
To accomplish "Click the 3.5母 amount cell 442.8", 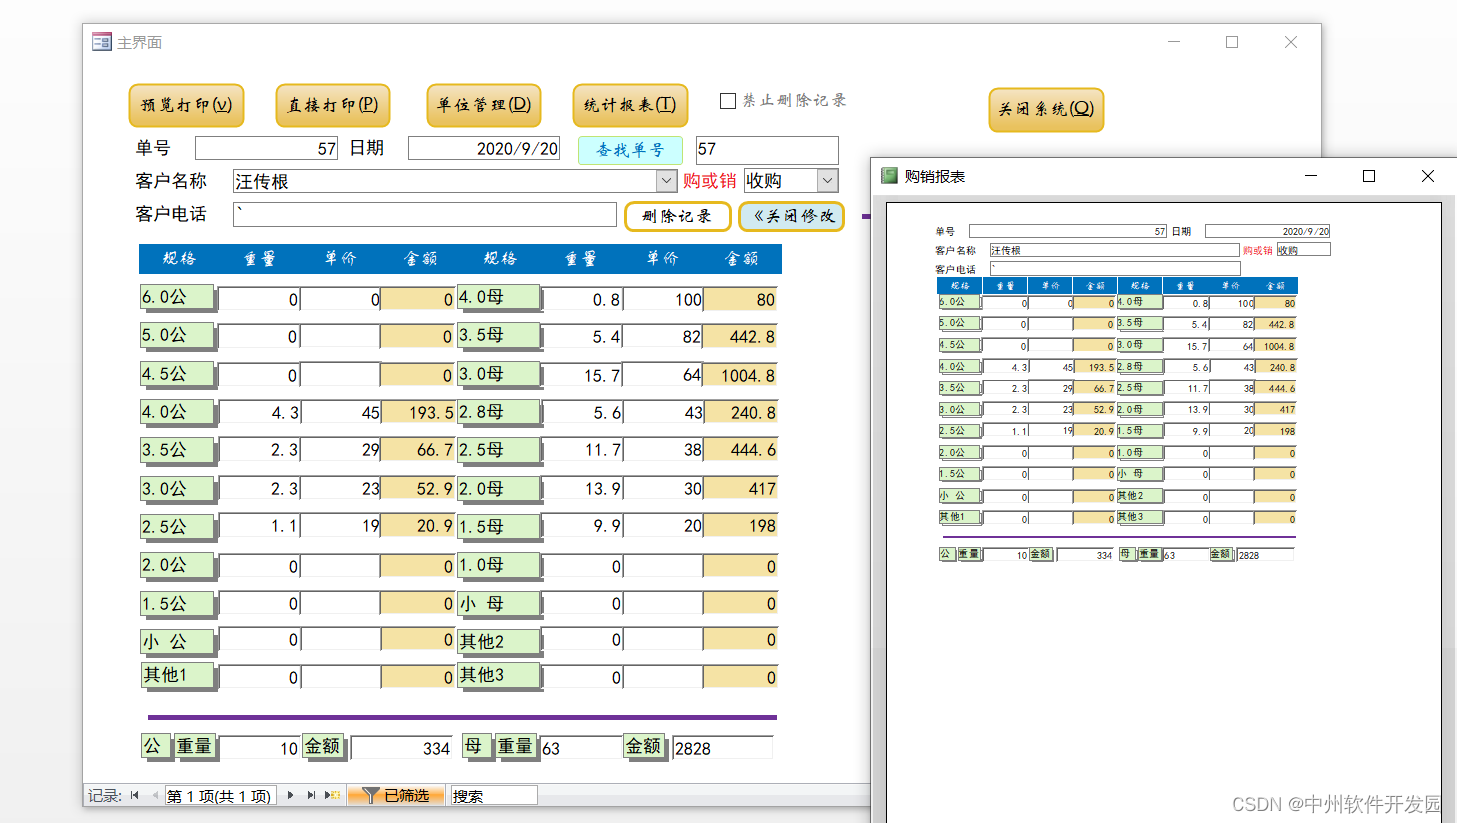I will (740, 337).
